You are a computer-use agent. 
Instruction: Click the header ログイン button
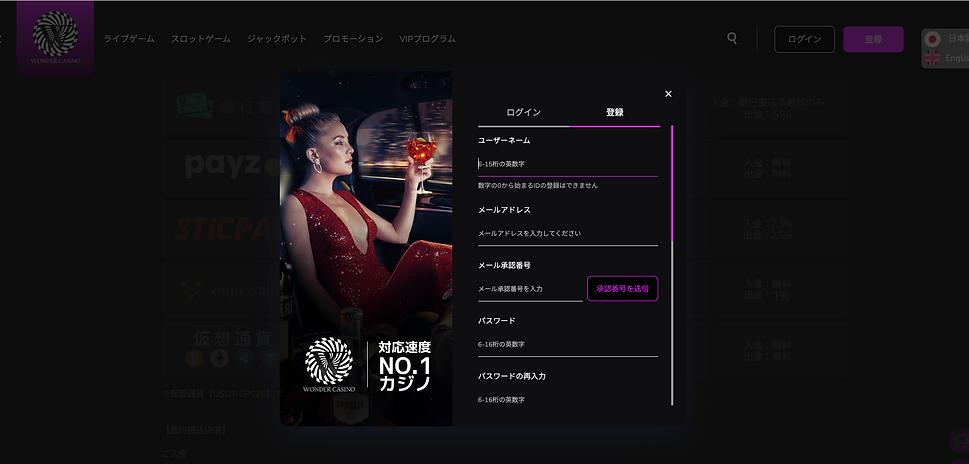805,39
